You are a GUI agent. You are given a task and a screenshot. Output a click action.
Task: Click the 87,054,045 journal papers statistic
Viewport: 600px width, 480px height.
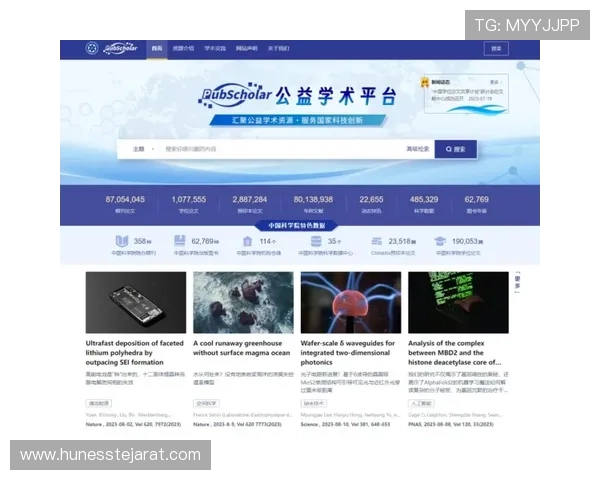pyautogui.click(x=125, y=204)
